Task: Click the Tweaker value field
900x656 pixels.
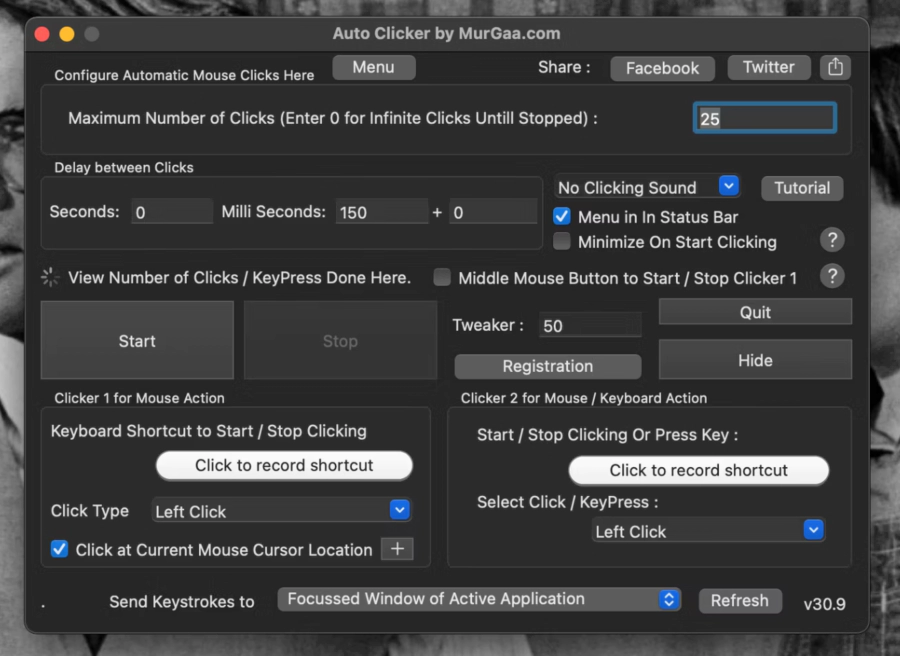Action: point(590,325)
